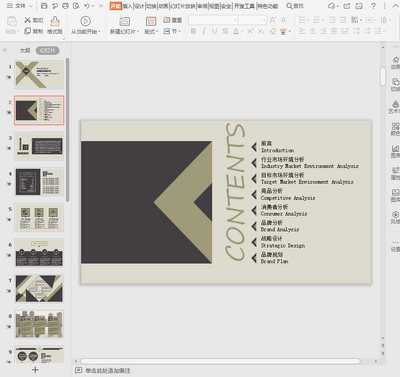Increase font size with the larger A icon

(273, 20)
